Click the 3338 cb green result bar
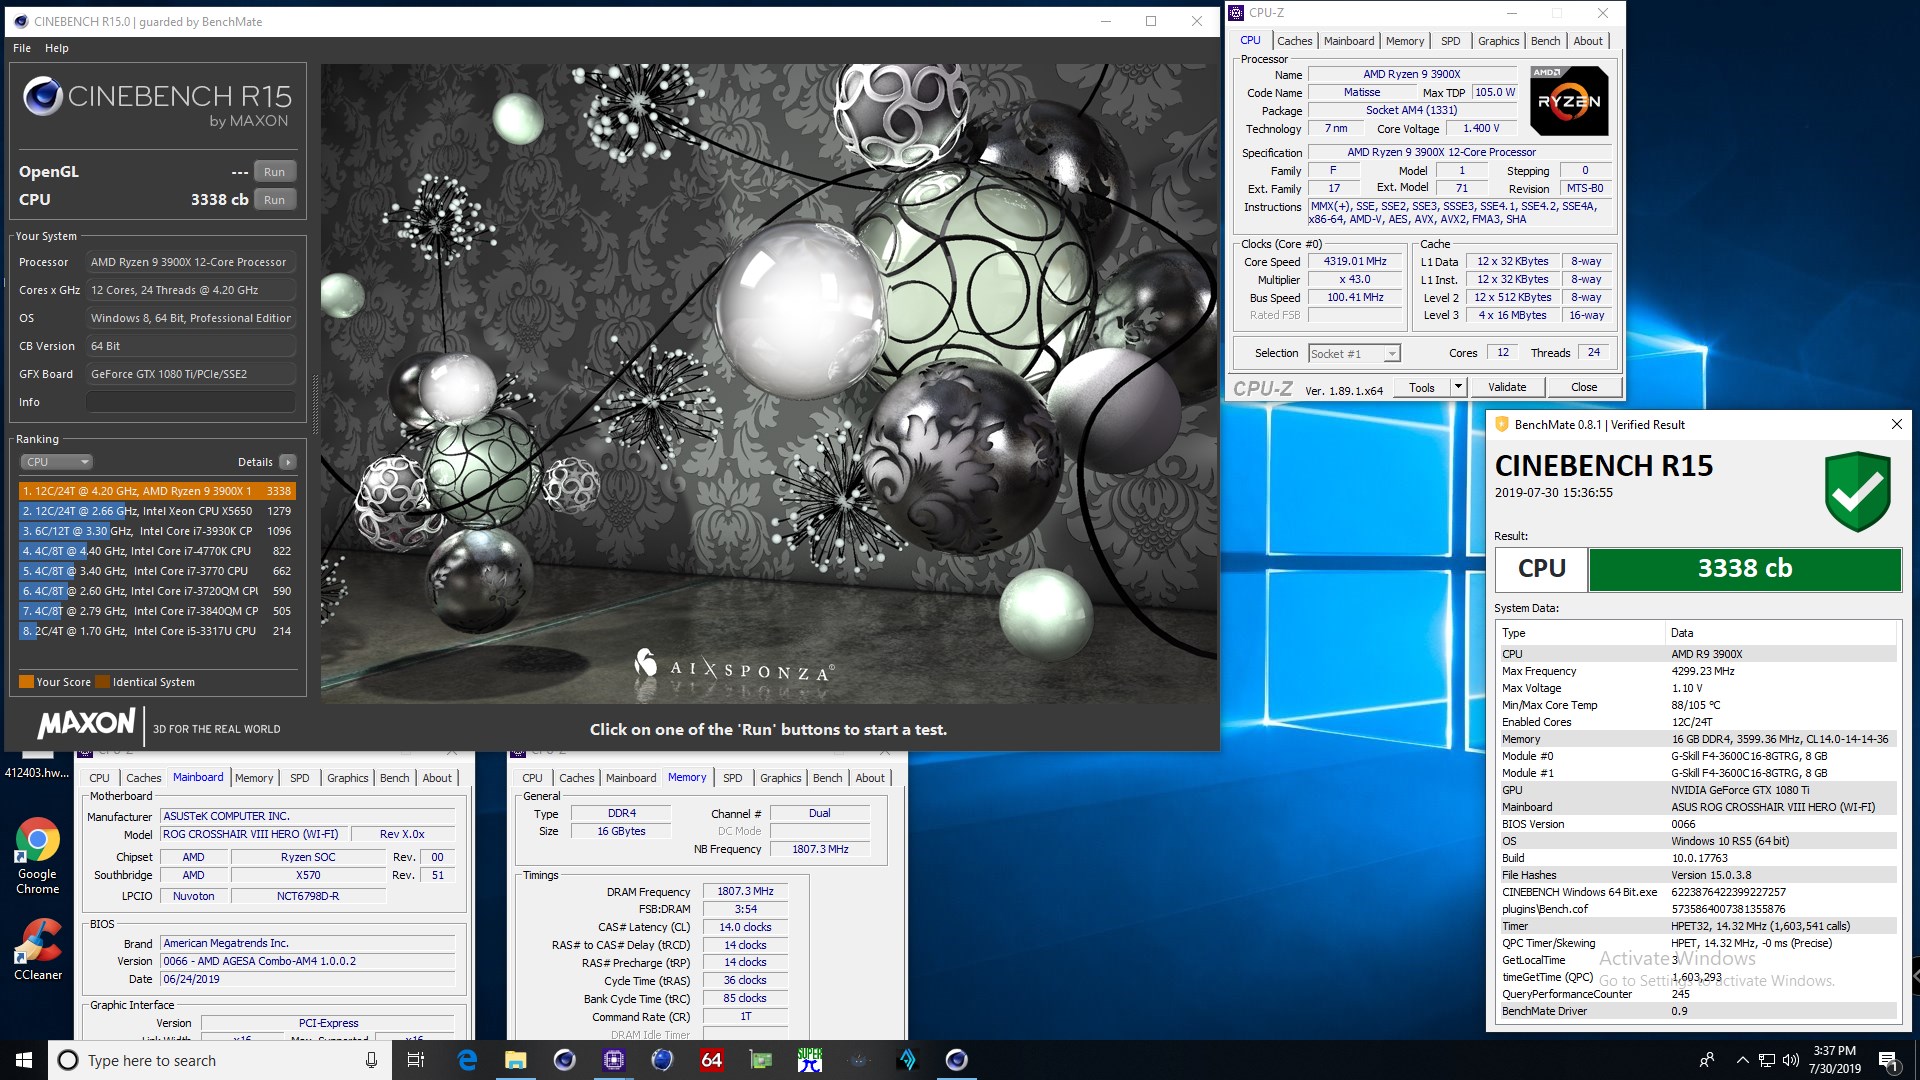 click(x=1744, y=569)
